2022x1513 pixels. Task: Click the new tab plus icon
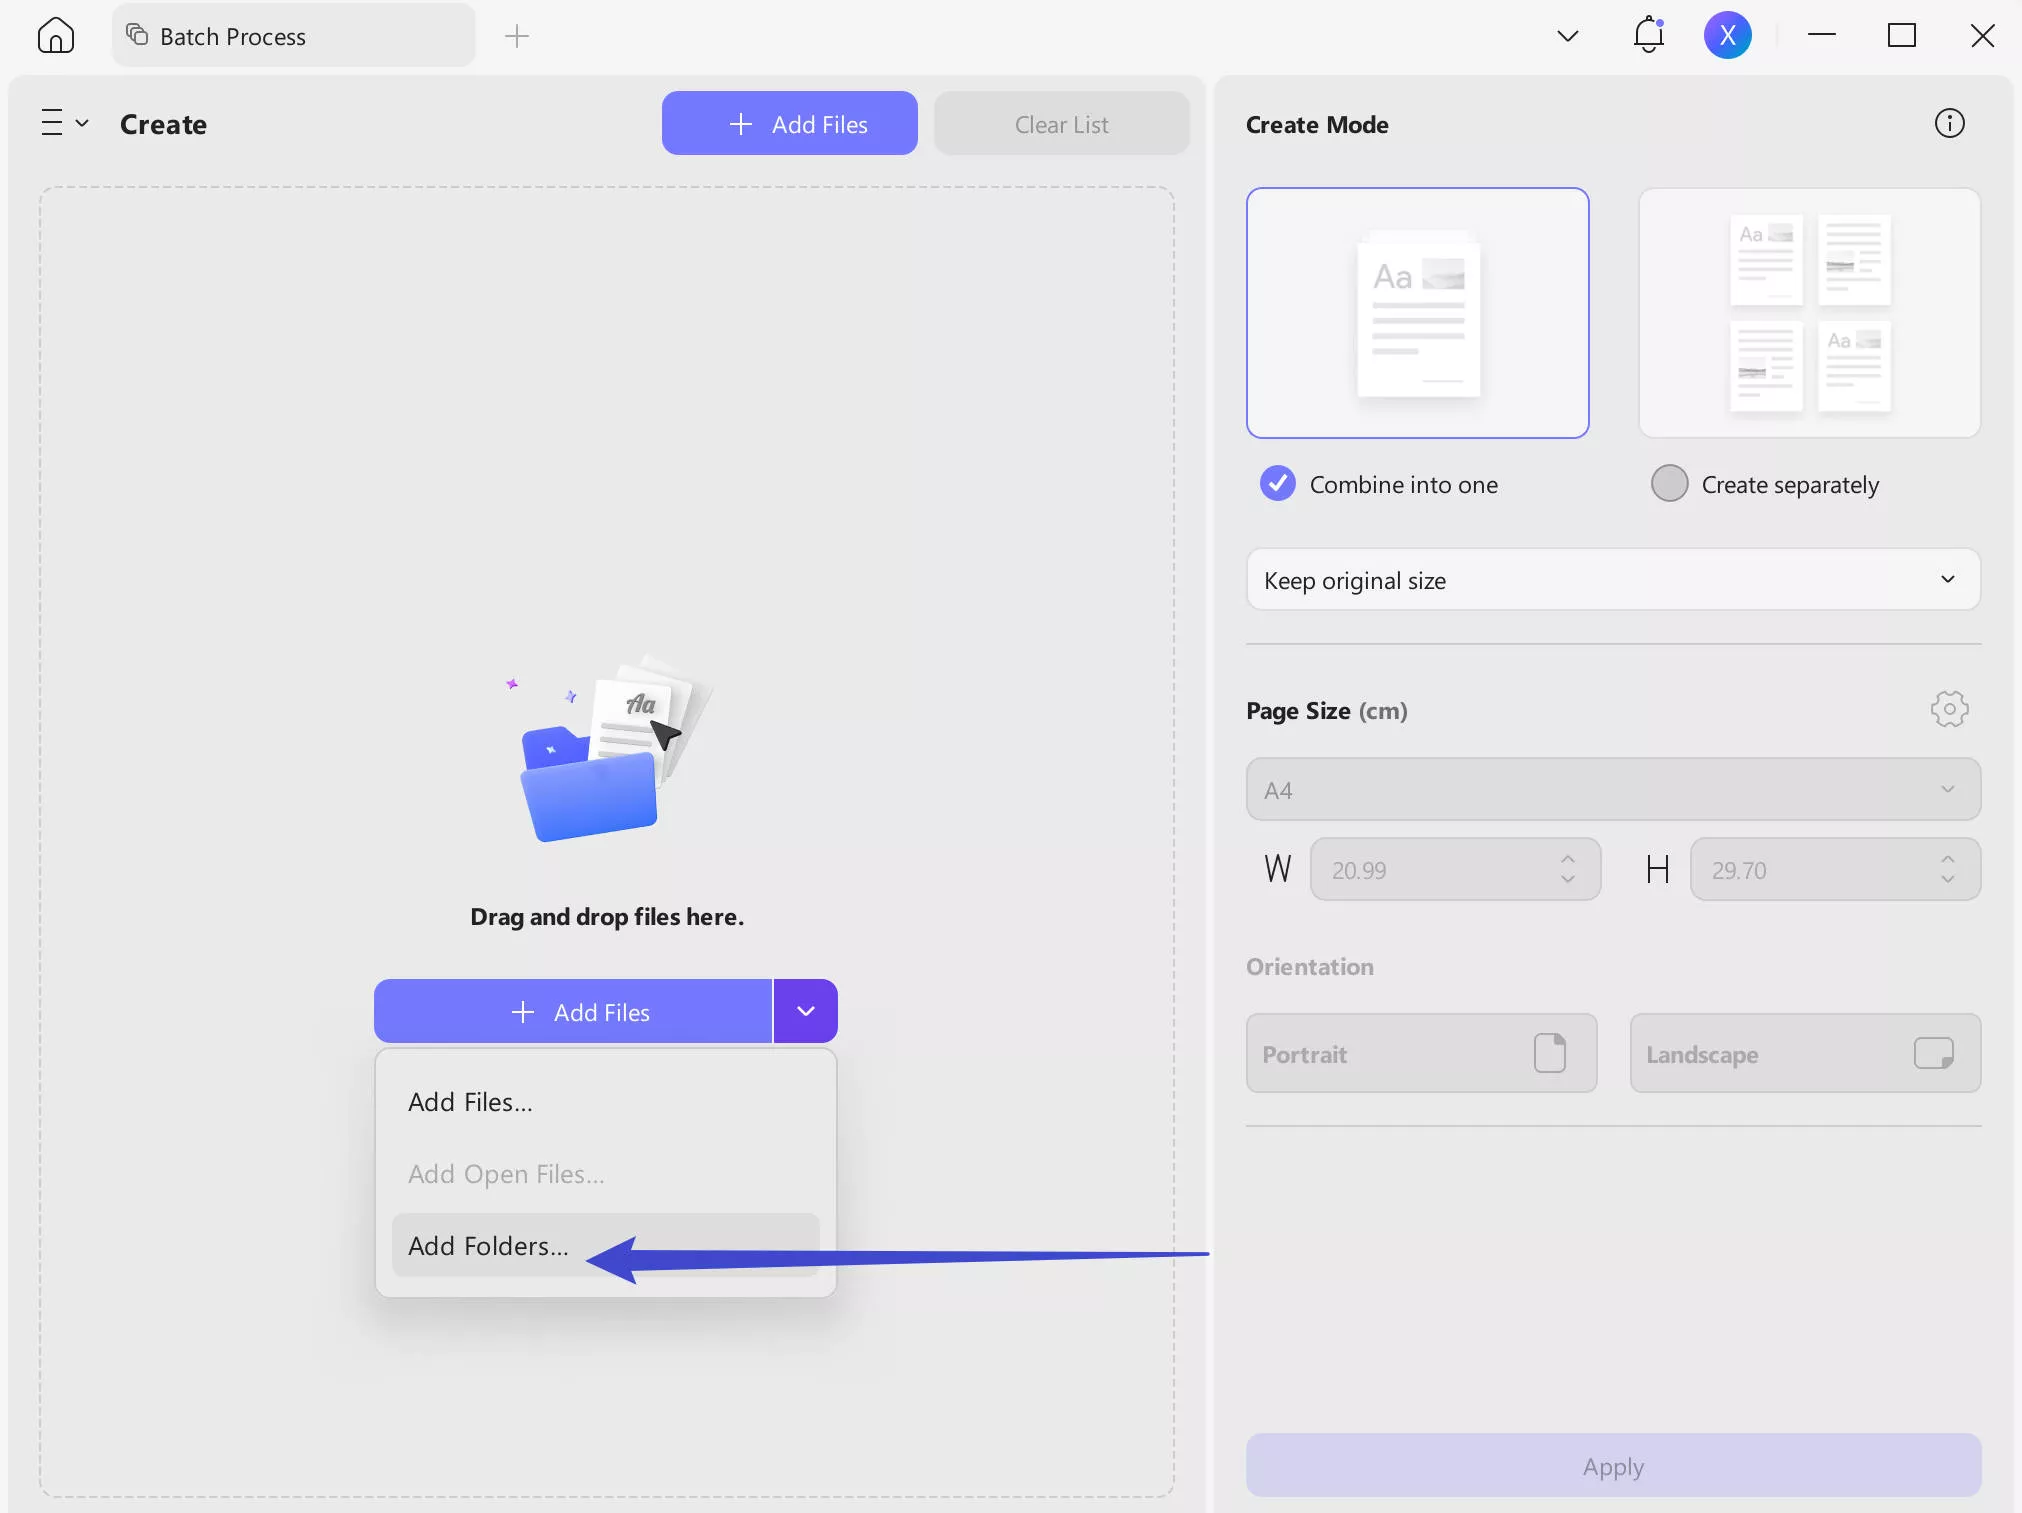click(516, 37)
